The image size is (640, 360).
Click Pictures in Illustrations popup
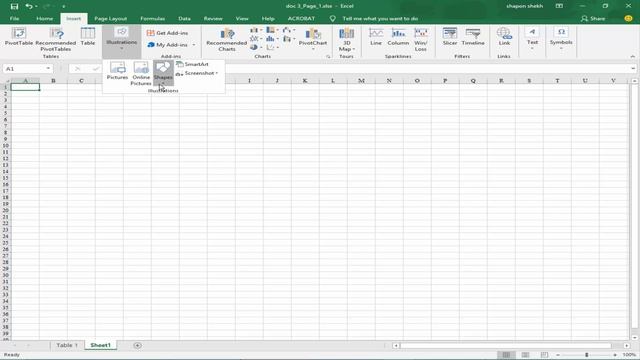click(x=117, y=71)
